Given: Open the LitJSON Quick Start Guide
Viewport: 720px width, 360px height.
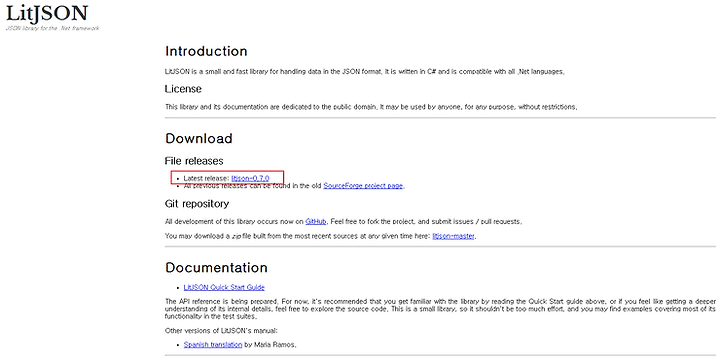Looking at the screenshot, I should pos(224,287).
